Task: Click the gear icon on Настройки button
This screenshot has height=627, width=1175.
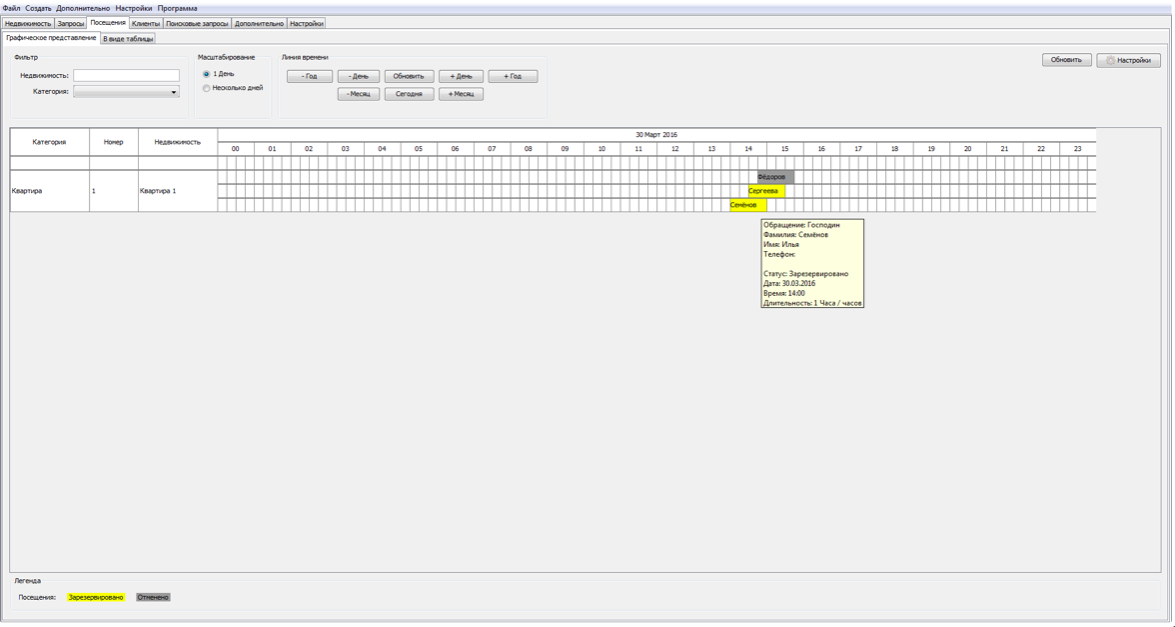Action: [1111, 61]
